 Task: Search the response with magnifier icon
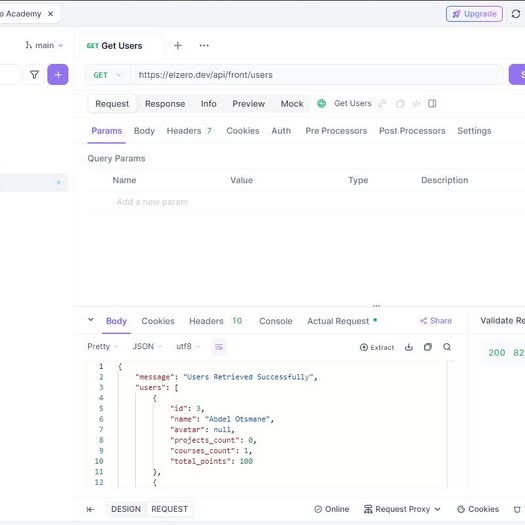(x=447, y=347)
